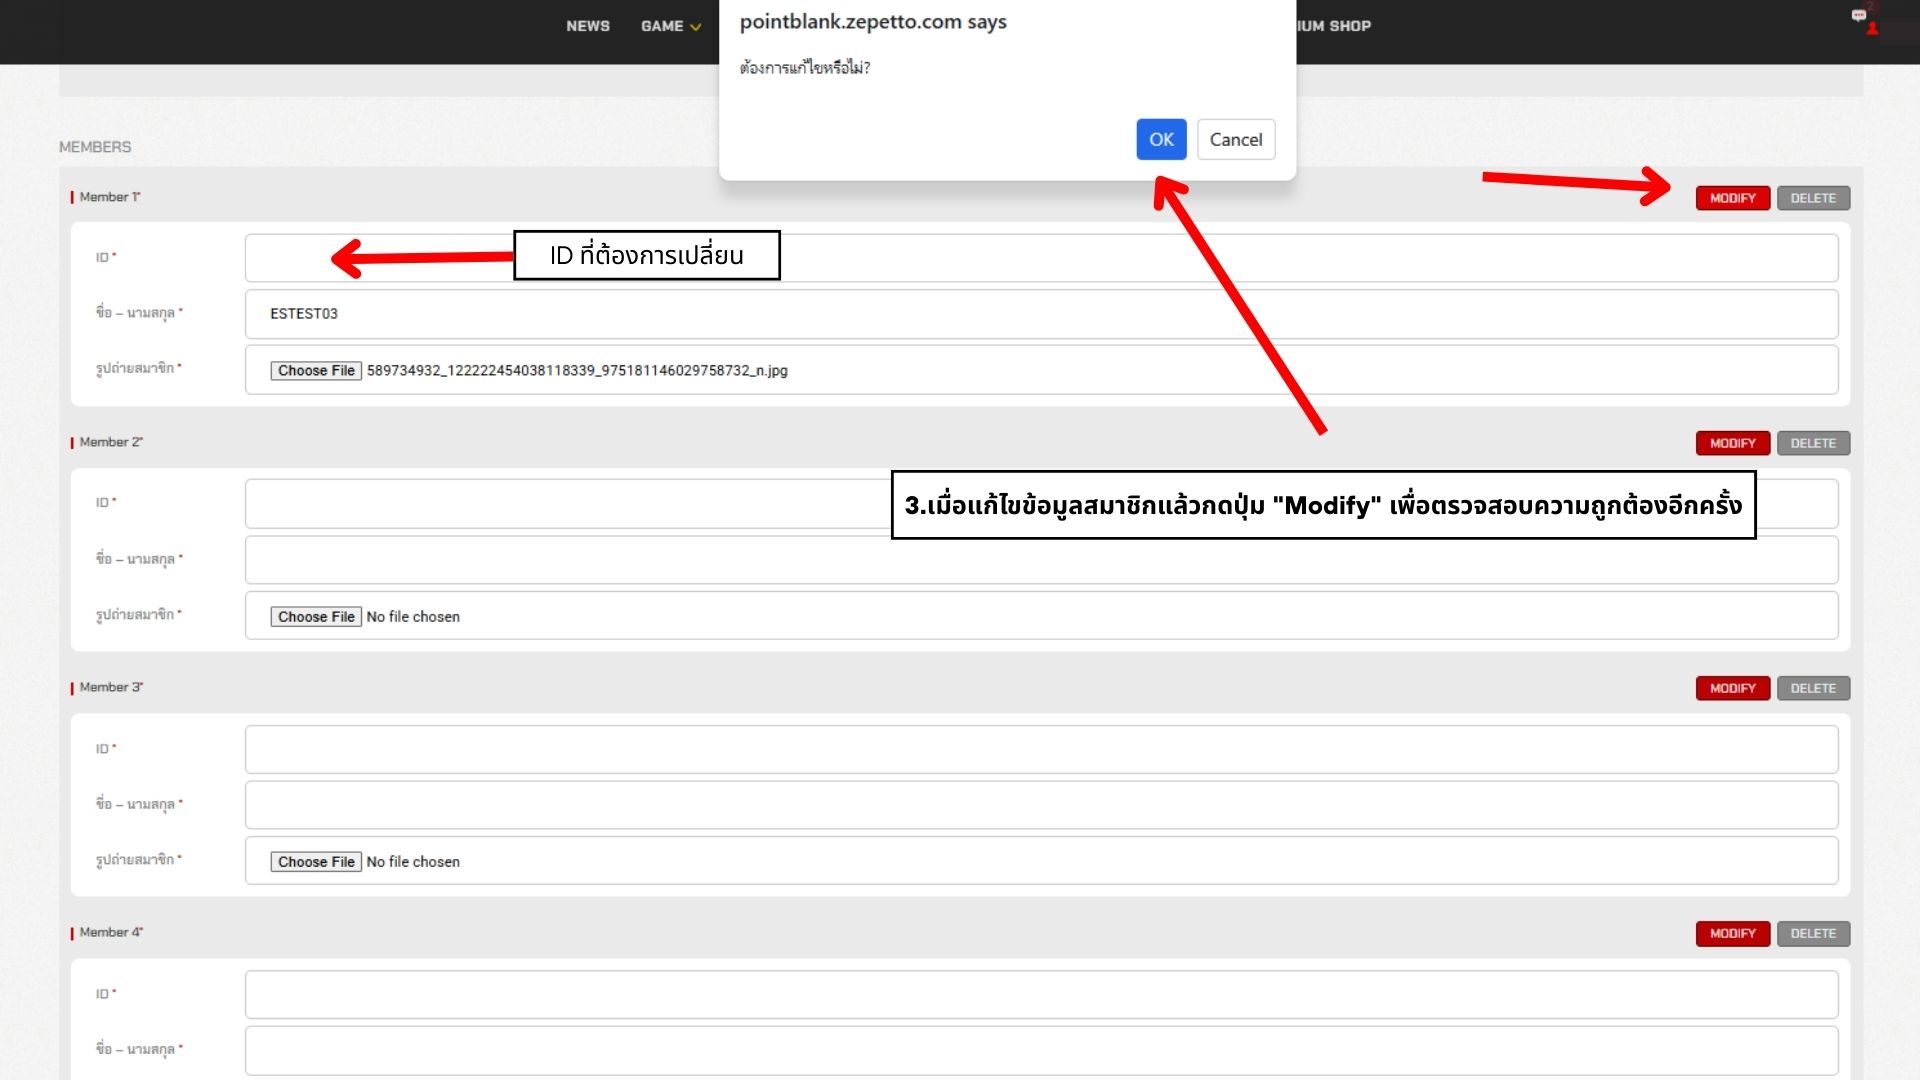Open the Premium Shop menu item

[x=1334, y=26]
